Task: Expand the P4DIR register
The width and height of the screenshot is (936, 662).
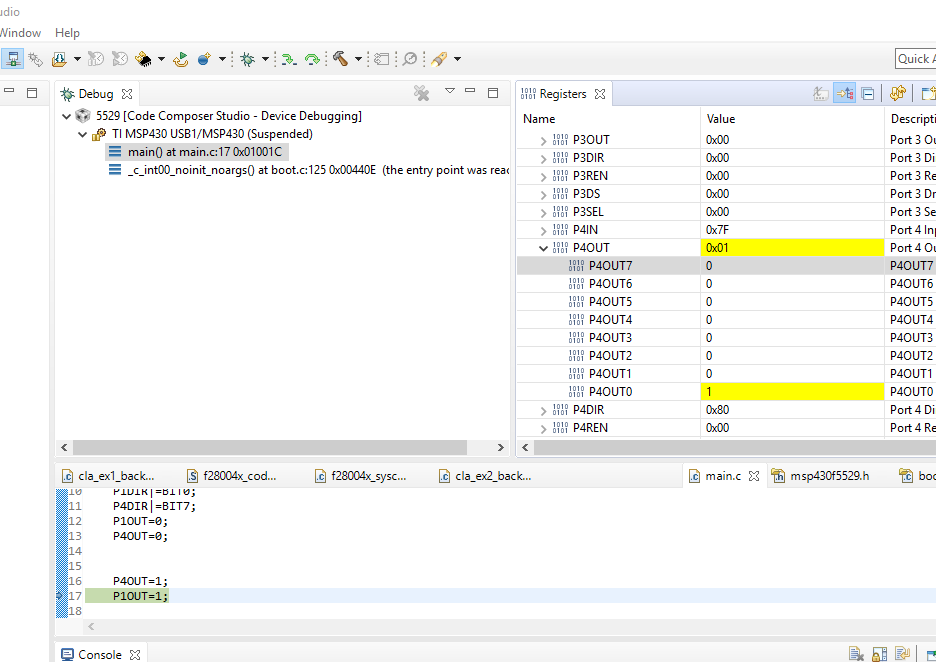Action: [x=544, y=410]
